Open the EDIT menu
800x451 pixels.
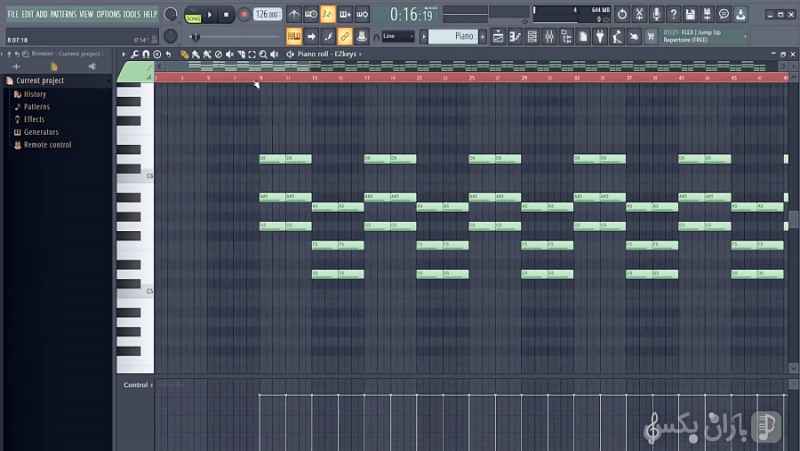[28, 14]
